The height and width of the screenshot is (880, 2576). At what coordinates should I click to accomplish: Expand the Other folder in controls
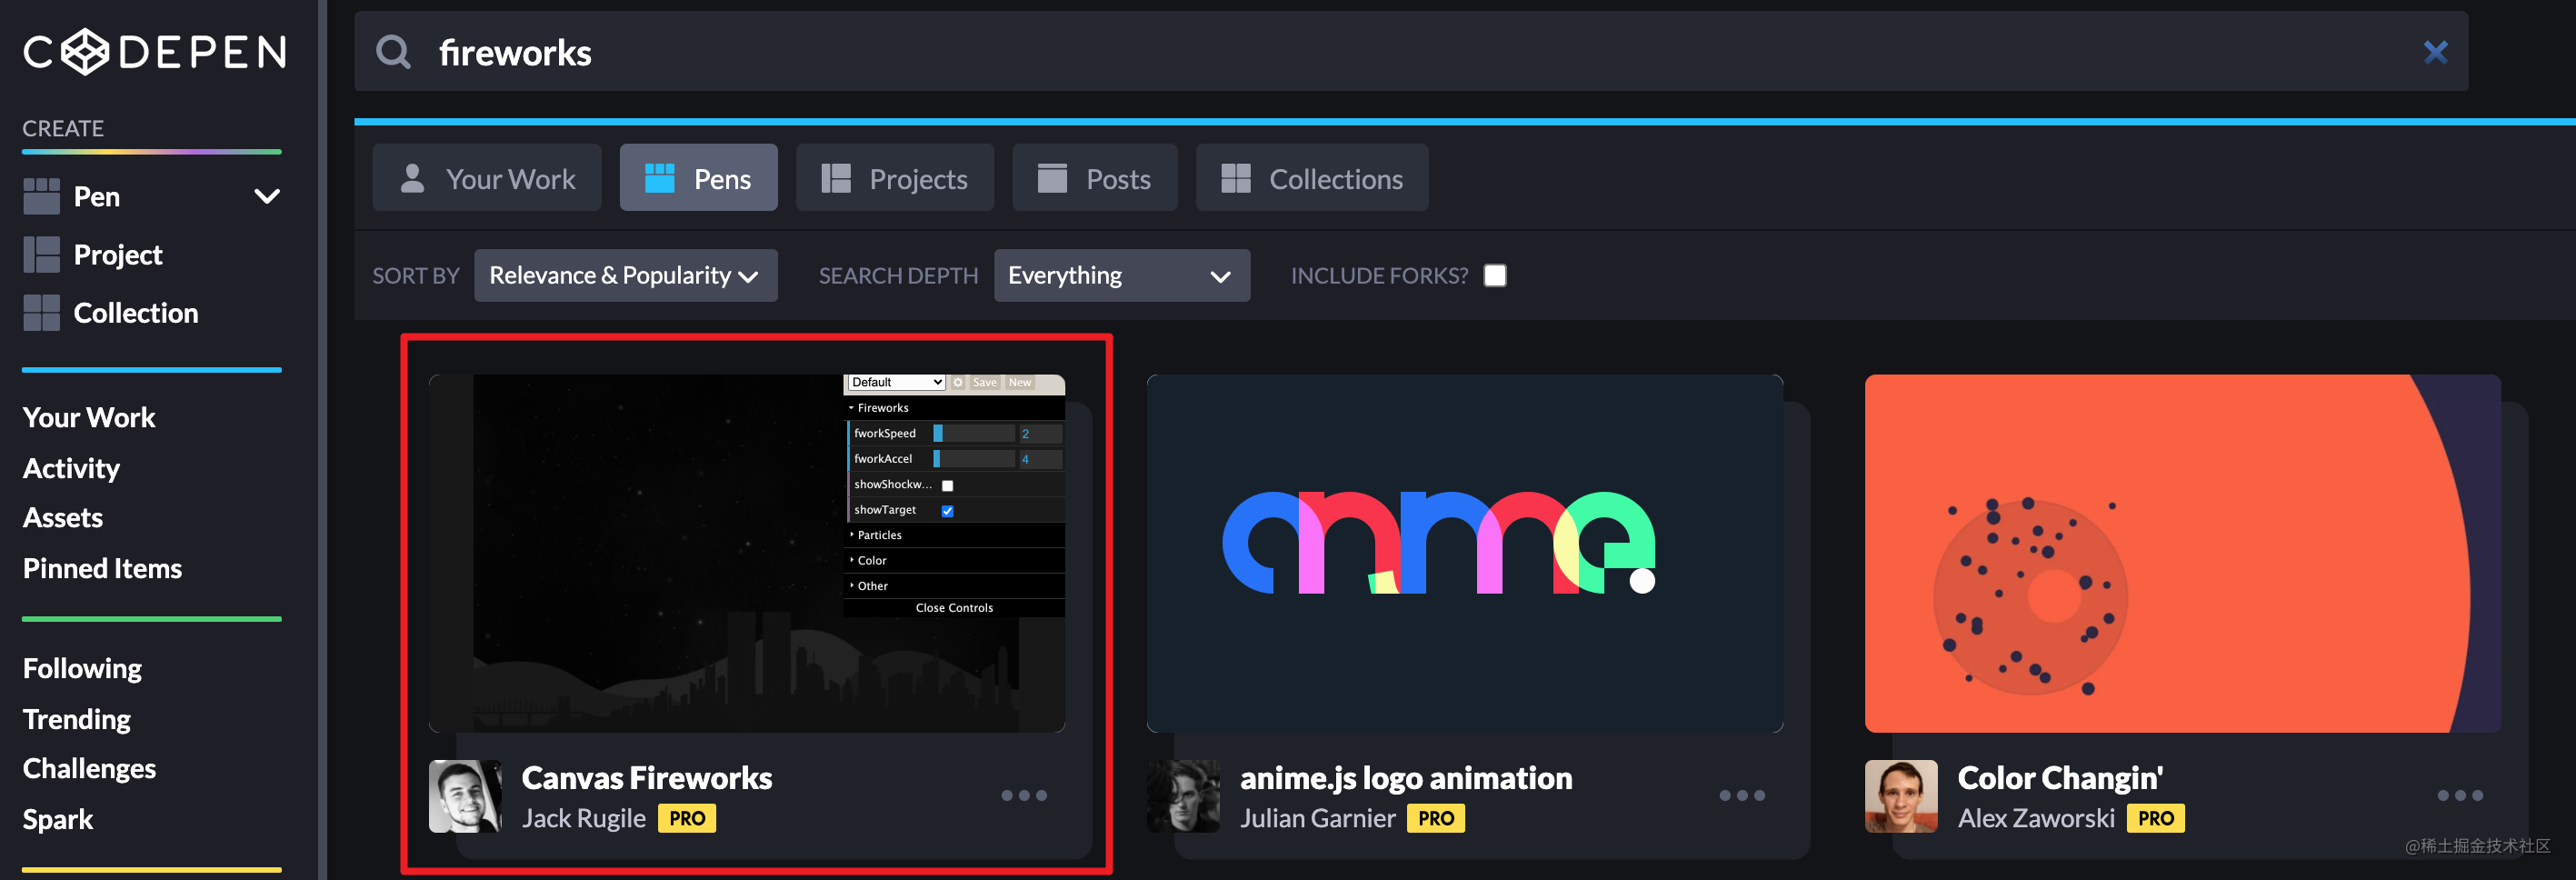pyautogui.click(x=954, y=586)
